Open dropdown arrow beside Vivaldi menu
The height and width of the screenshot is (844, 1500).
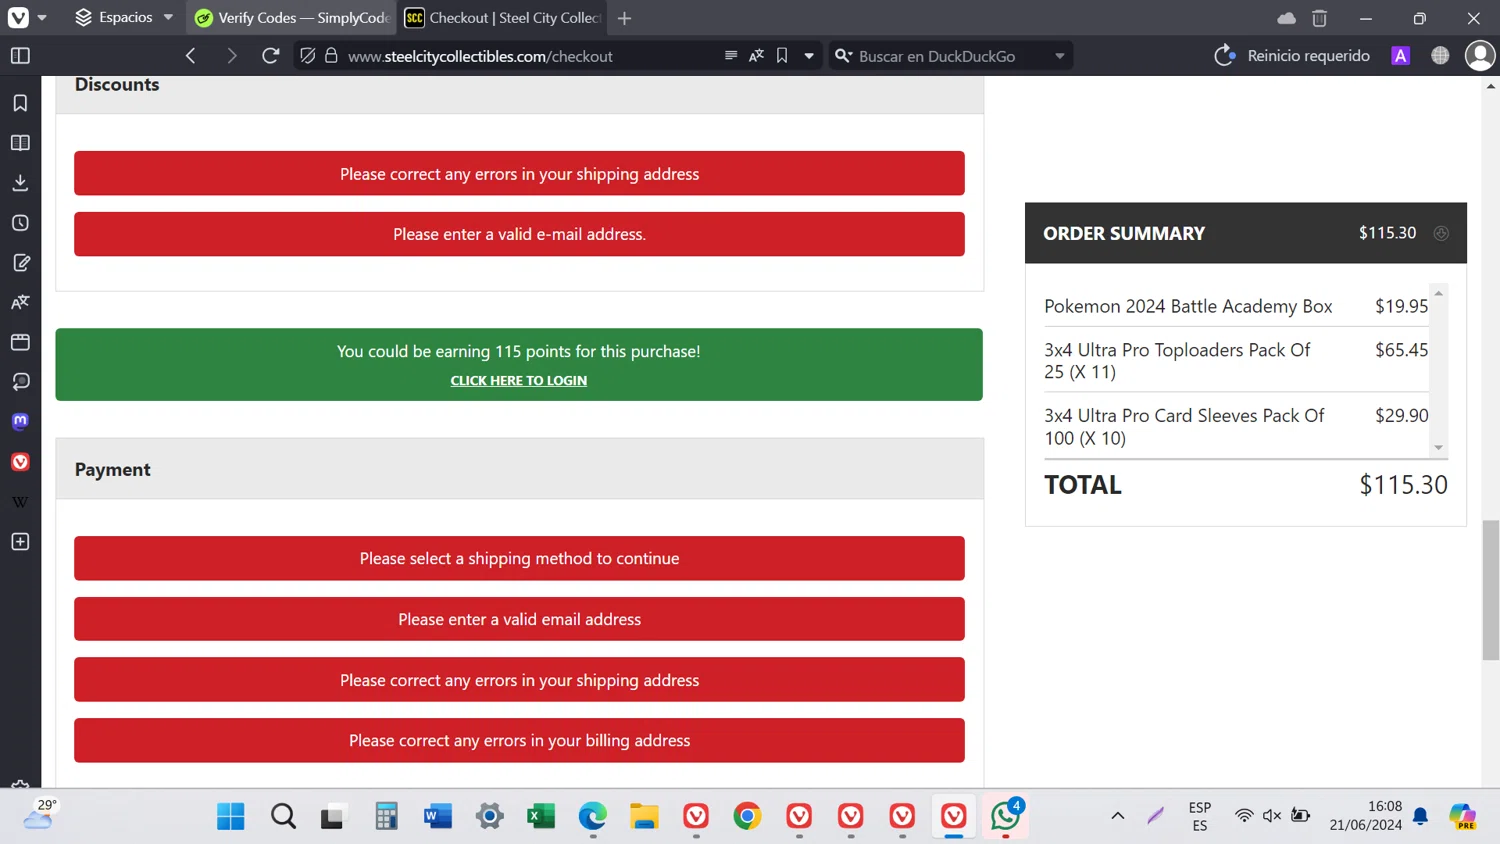42,18
